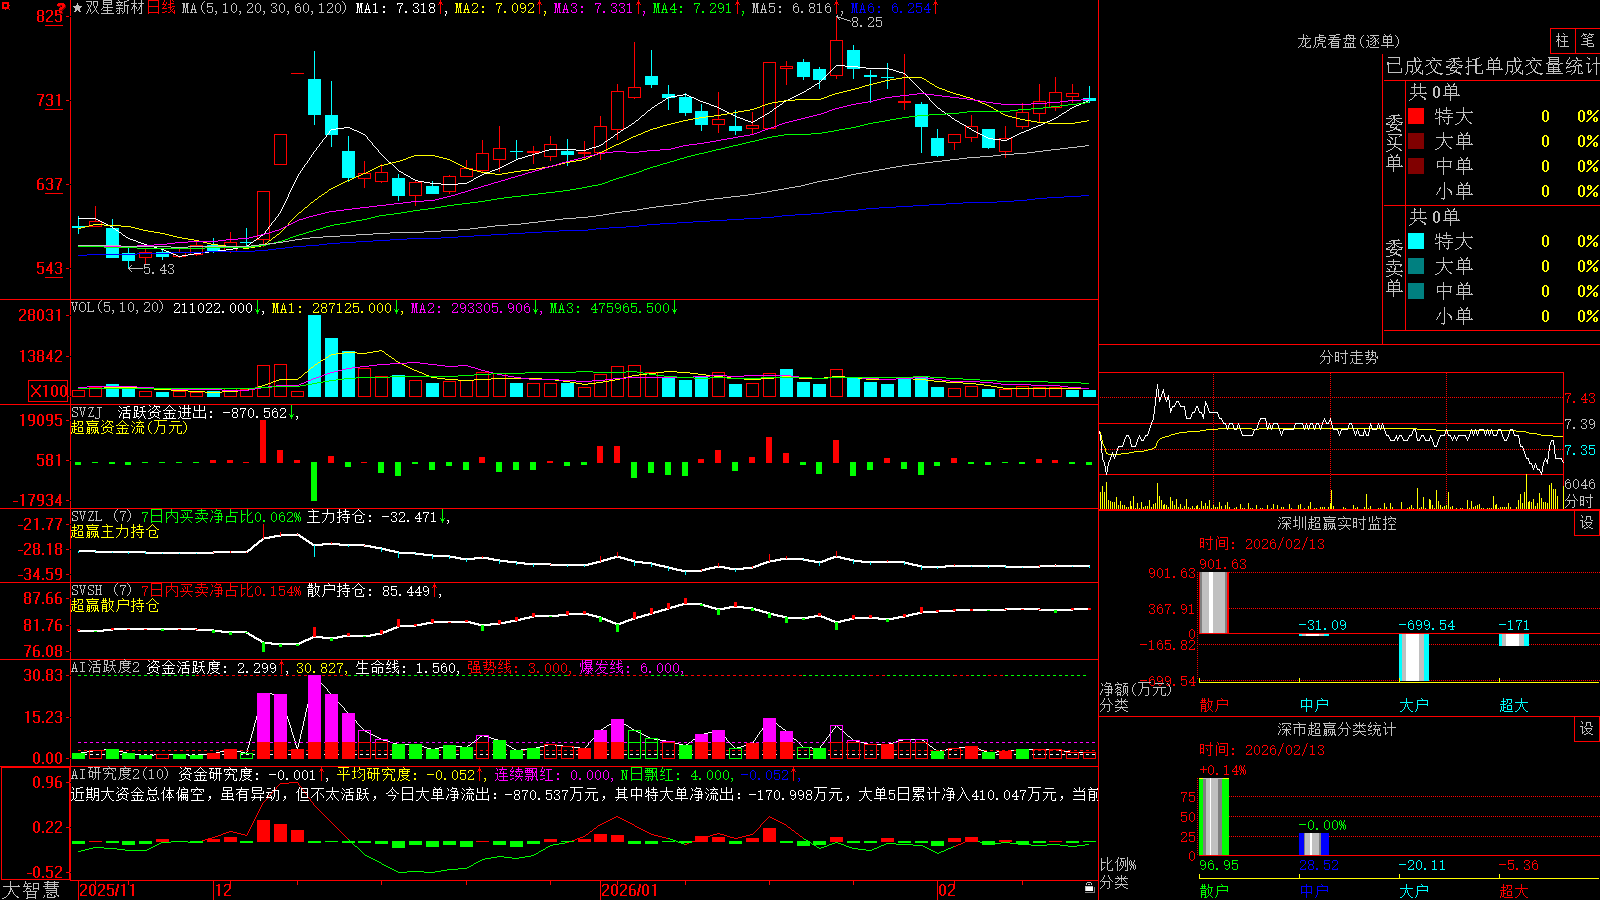
Task: Click 超大 -171 bar in 实时监控
Action: click(x=1513, y=640)
